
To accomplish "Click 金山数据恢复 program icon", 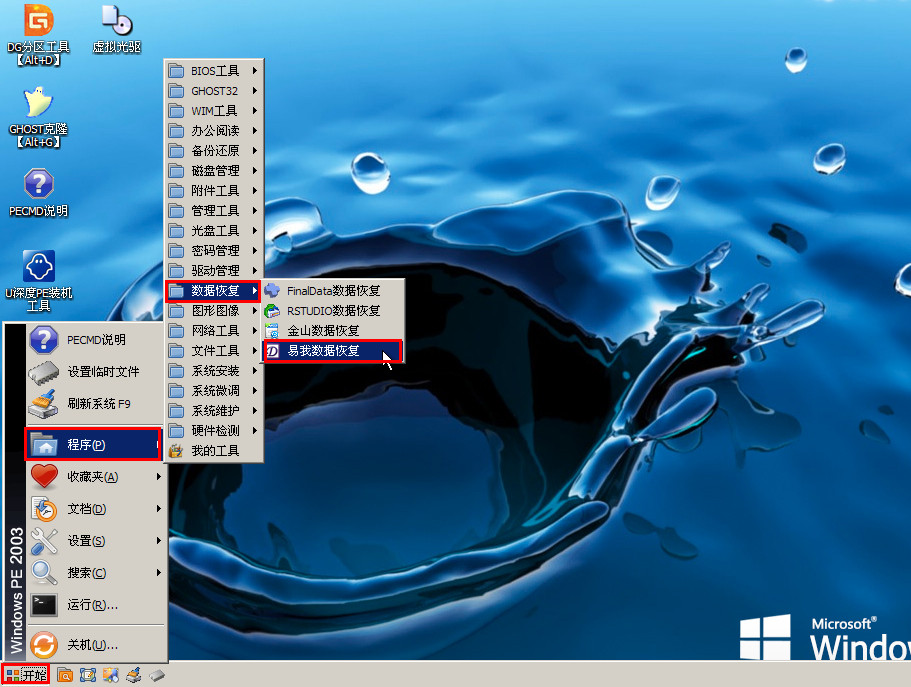I will pyautogui.click(x=272, y=331).
